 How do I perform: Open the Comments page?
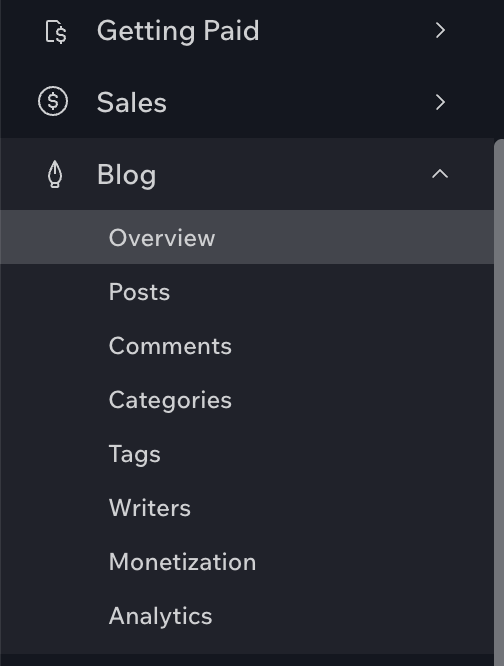pos(170,346)
